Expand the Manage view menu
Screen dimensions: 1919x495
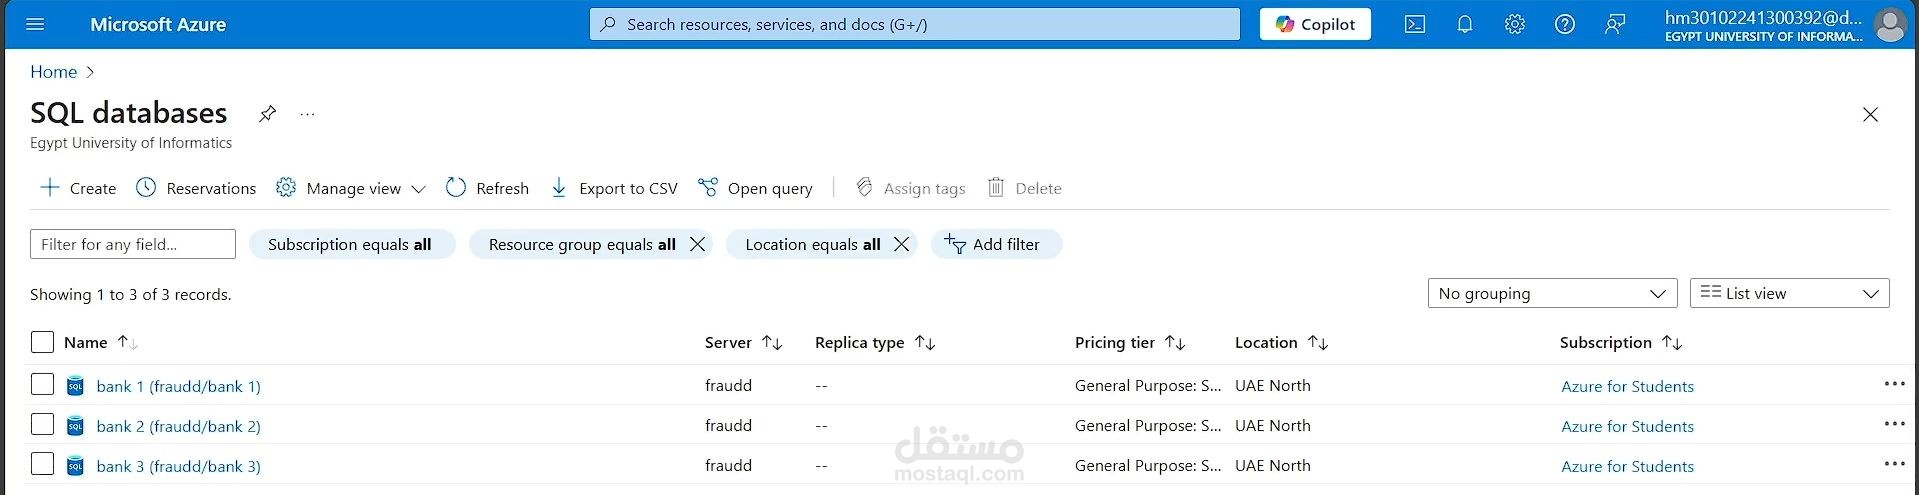(x=351, y=188)
